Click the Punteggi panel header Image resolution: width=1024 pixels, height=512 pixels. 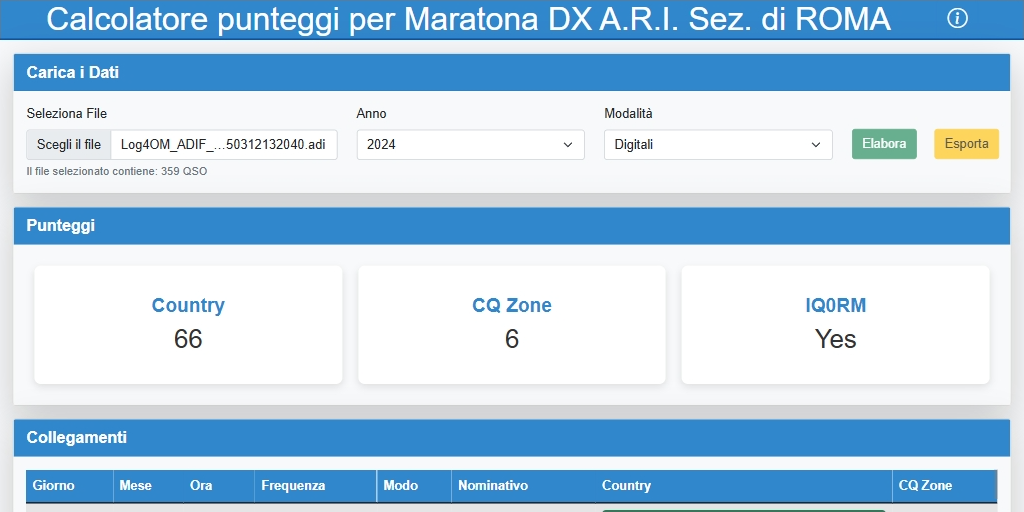[512, 226]
